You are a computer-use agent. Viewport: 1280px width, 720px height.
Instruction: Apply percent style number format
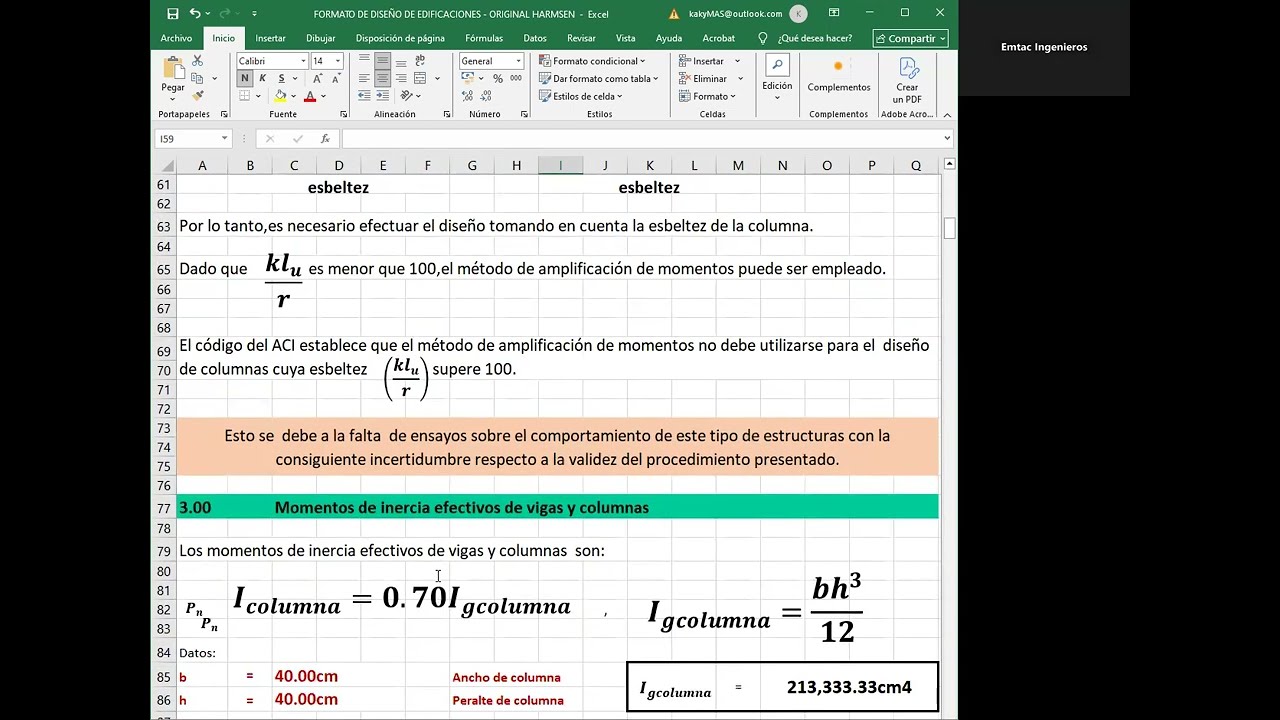497,78
